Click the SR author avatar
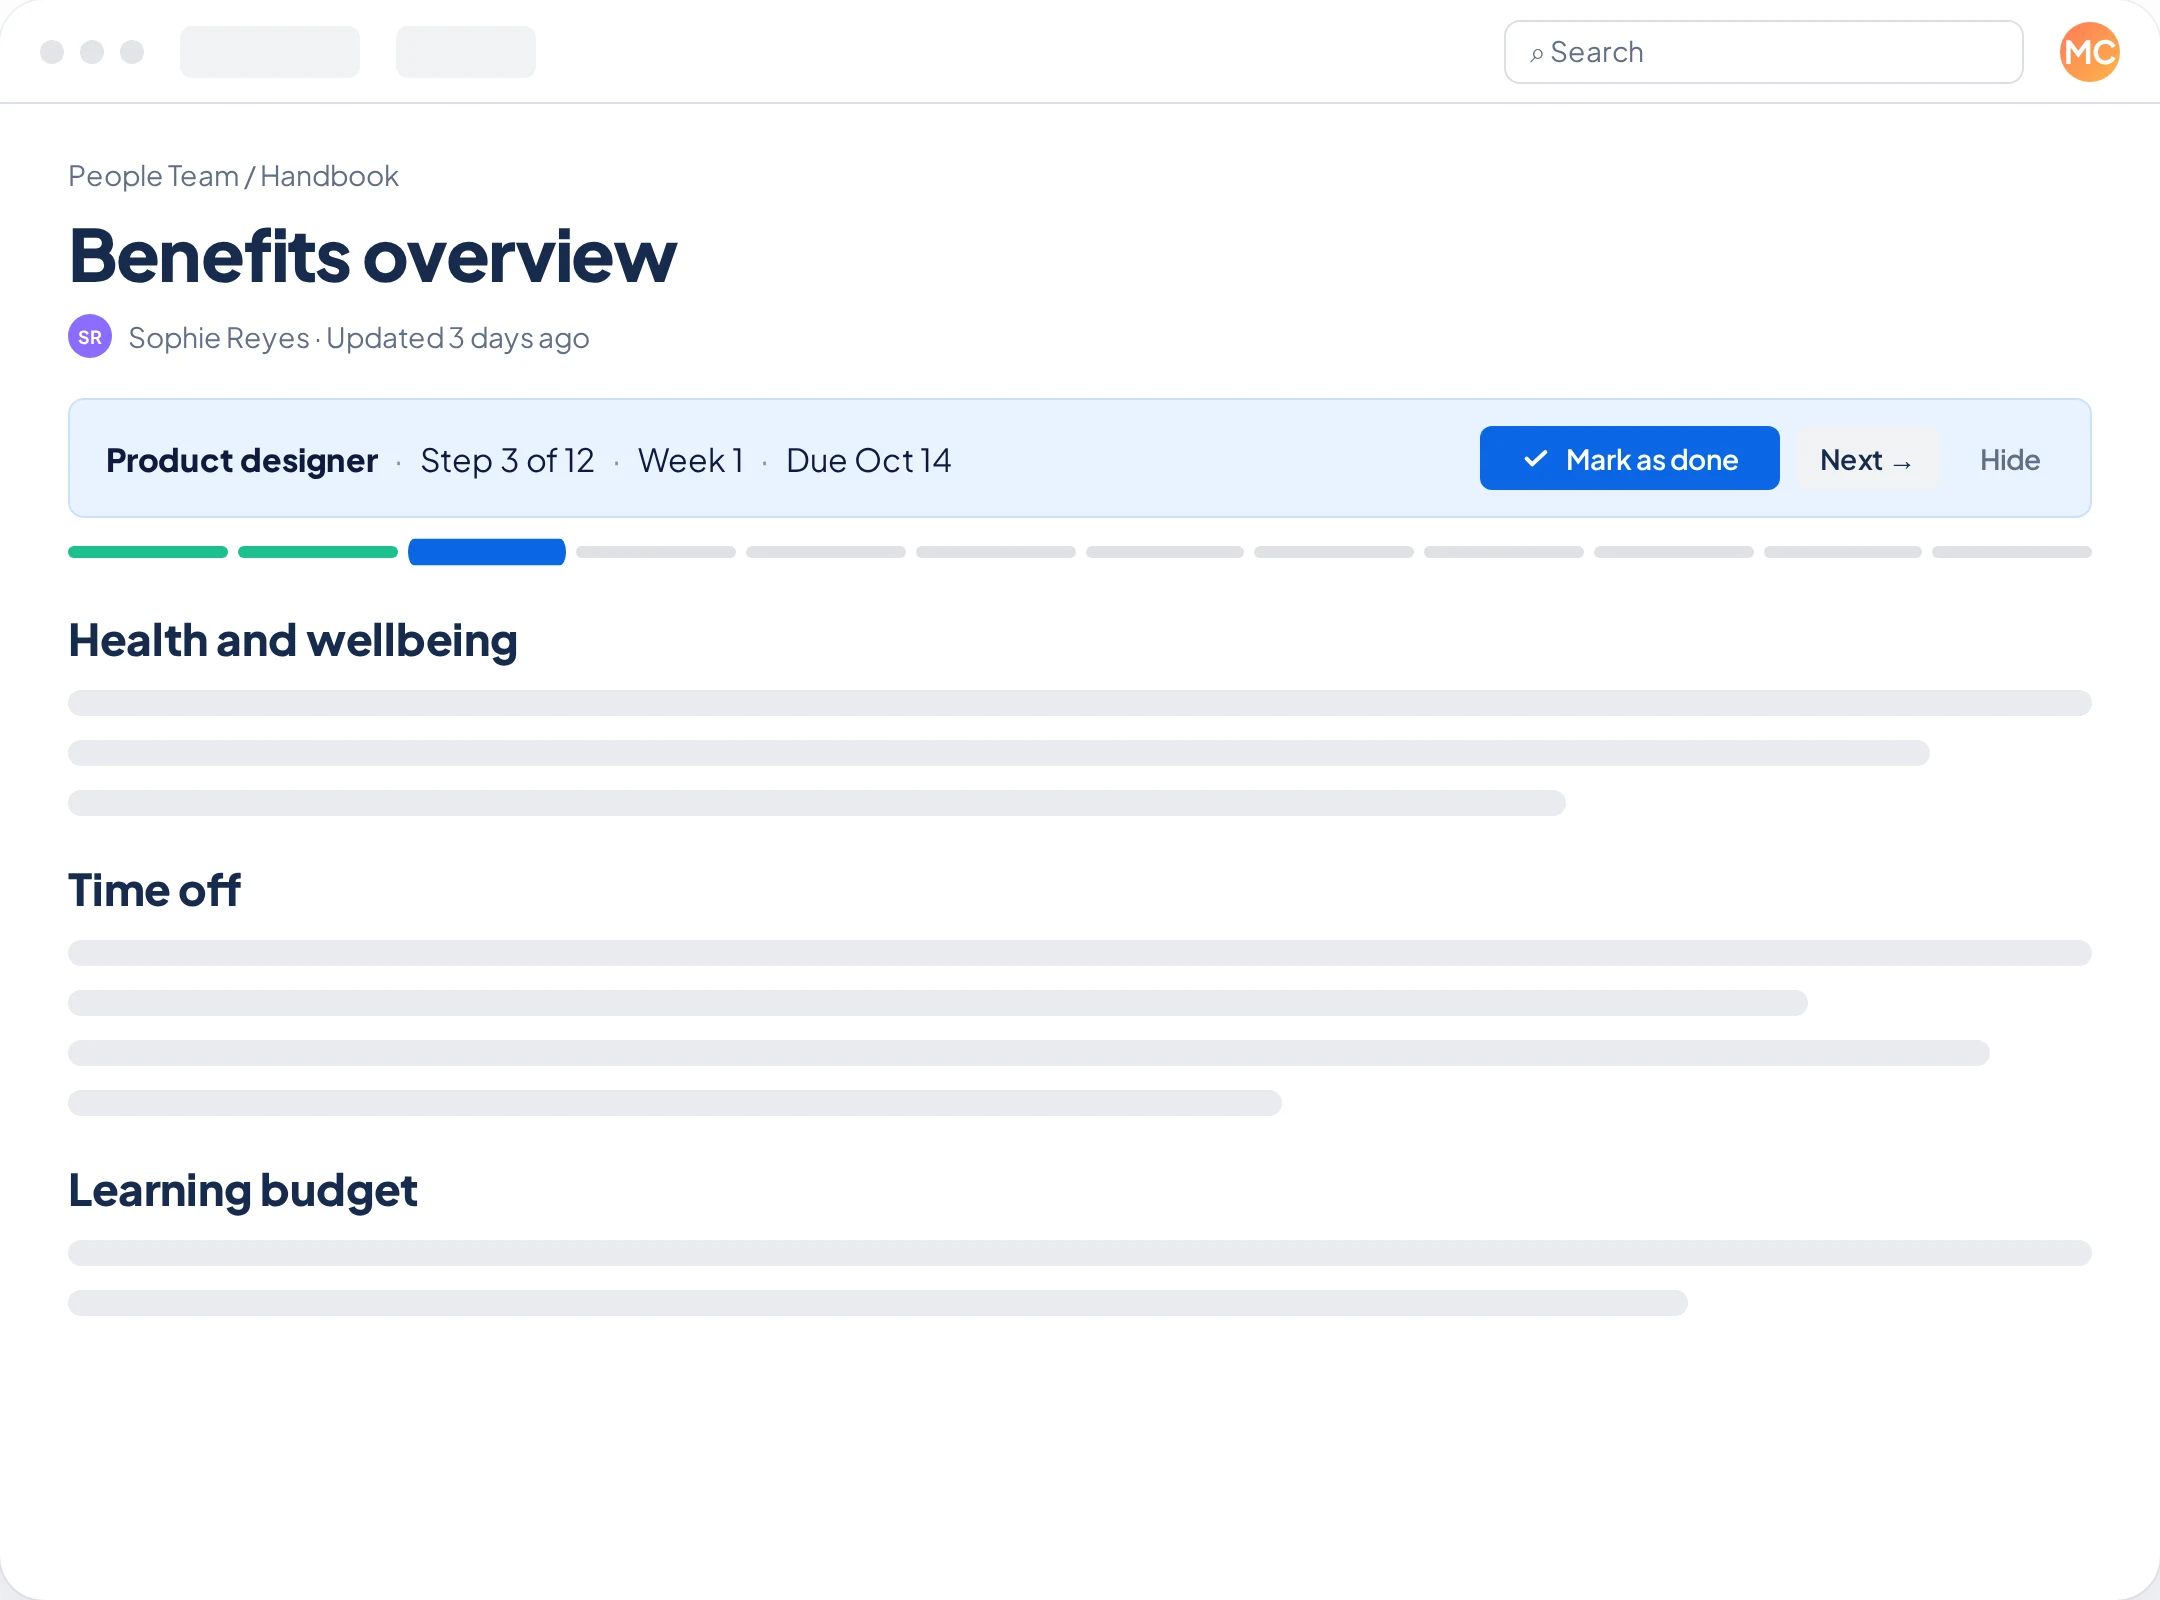Screen dimensions: 2160x1600 (x=90, y=337)
